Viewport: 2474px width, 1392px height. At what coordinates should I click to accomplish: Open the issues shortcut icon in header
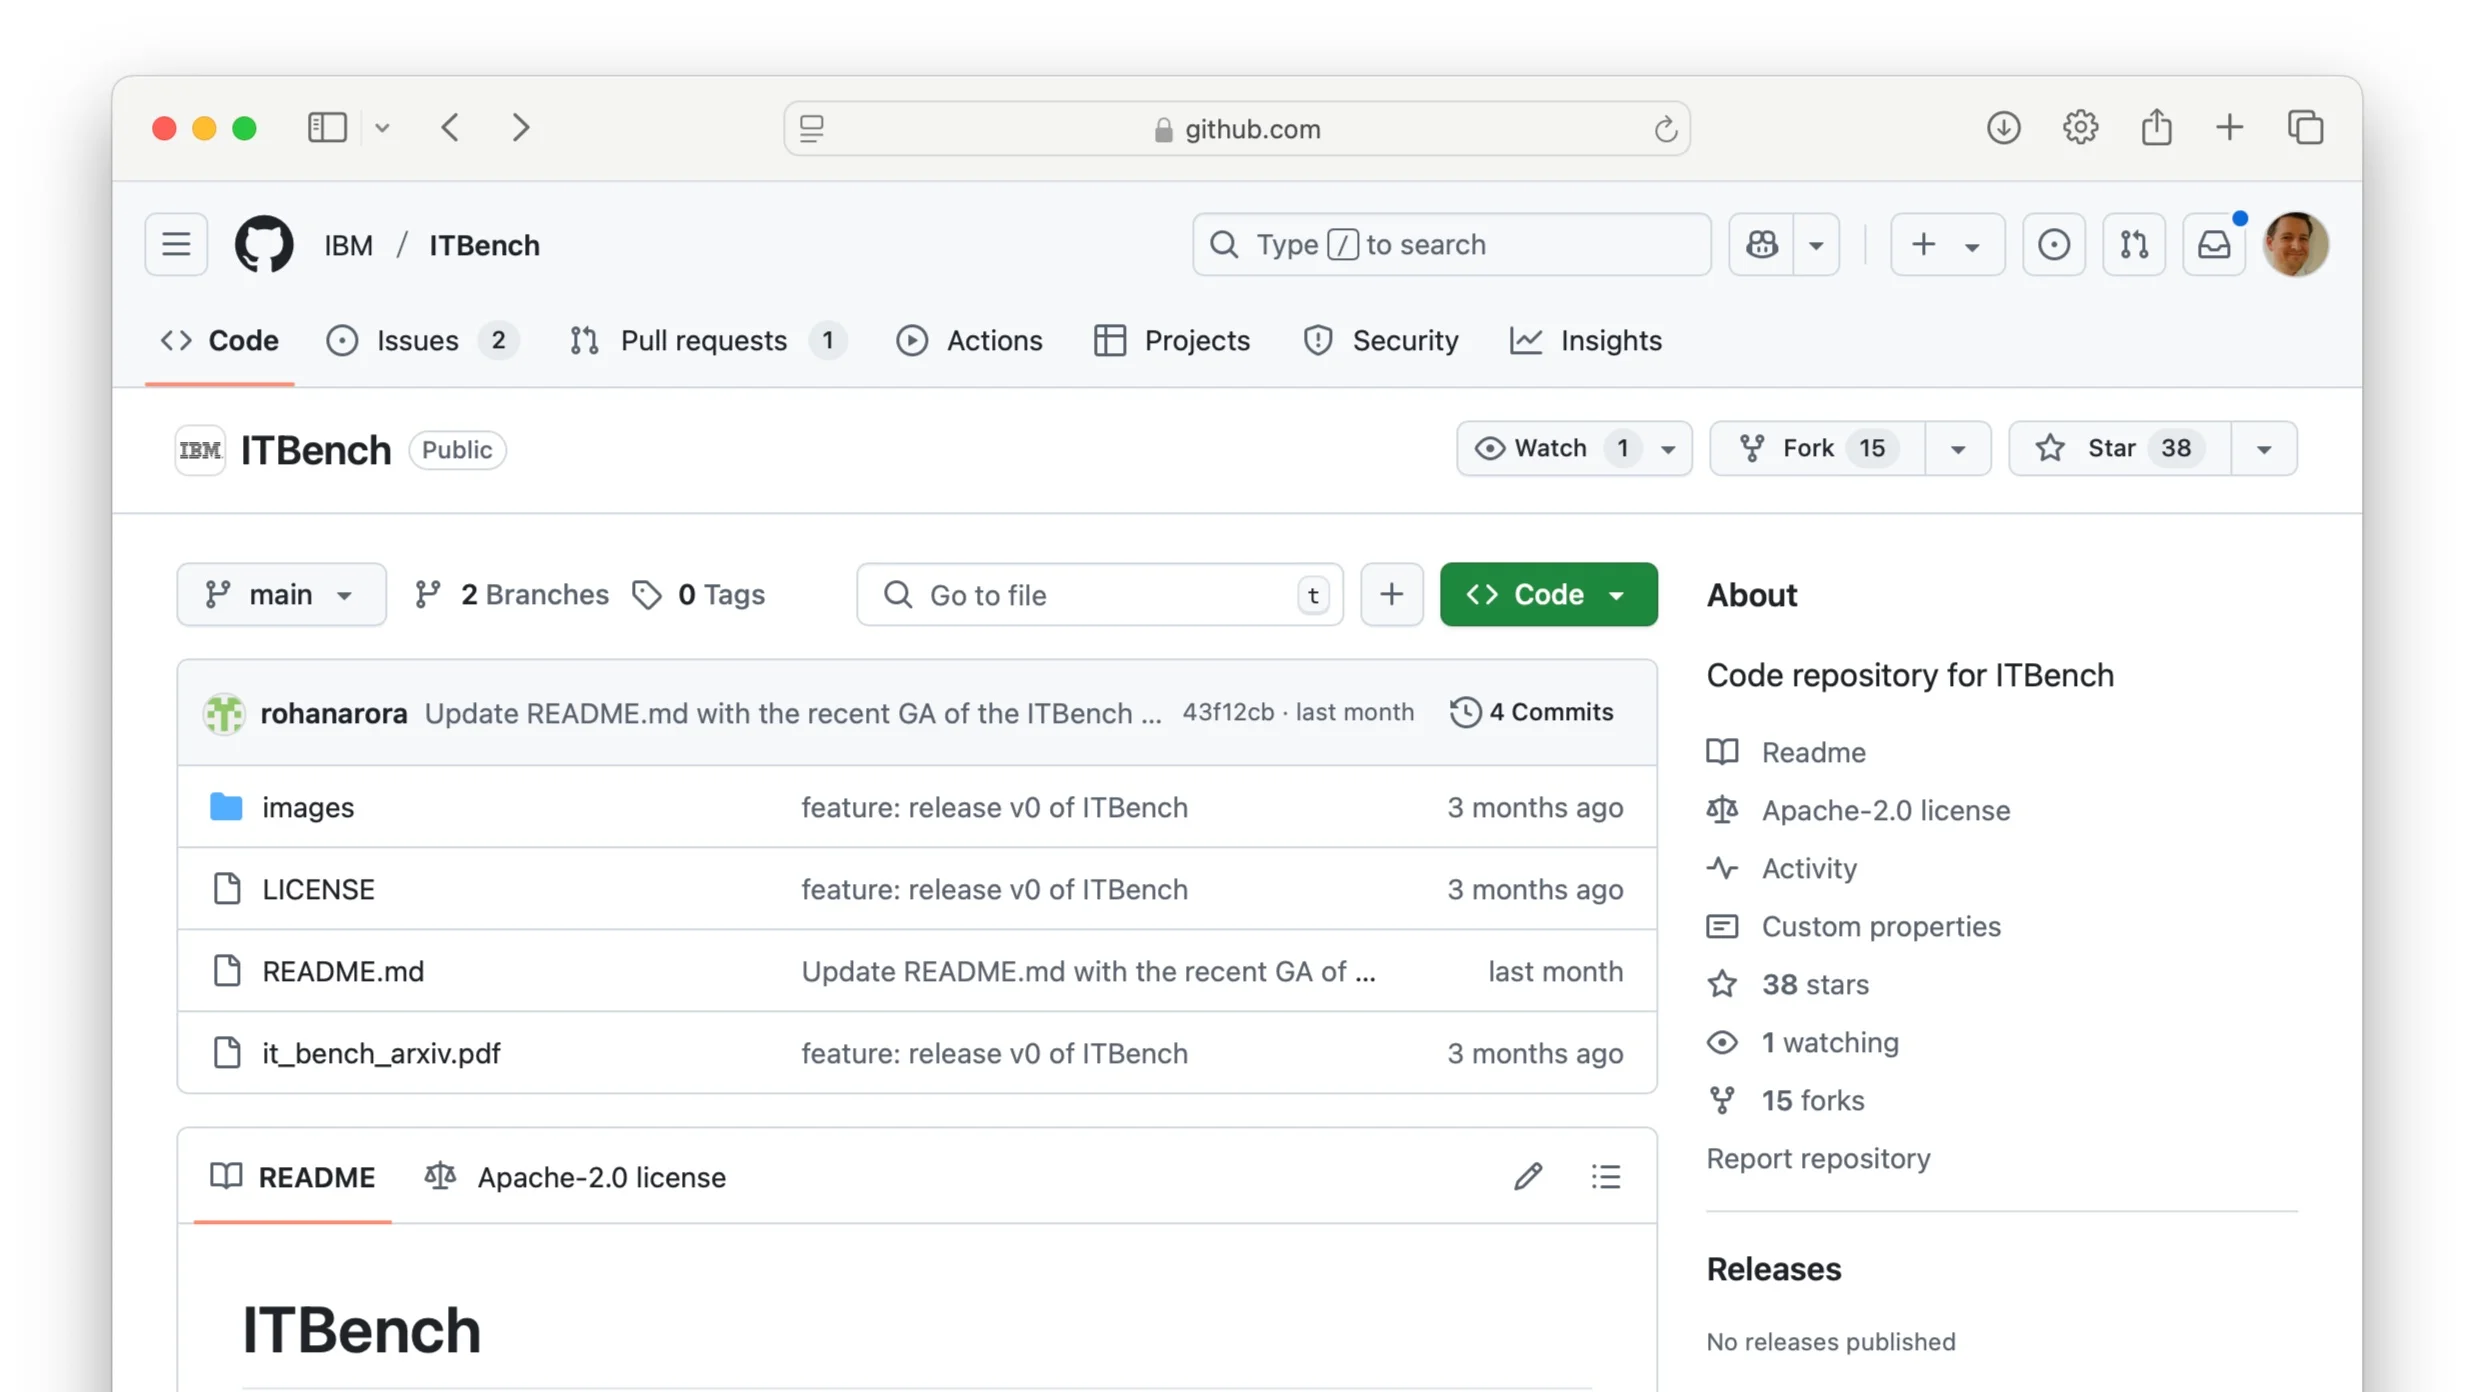pyautogui.click(x=2053, y=244)
